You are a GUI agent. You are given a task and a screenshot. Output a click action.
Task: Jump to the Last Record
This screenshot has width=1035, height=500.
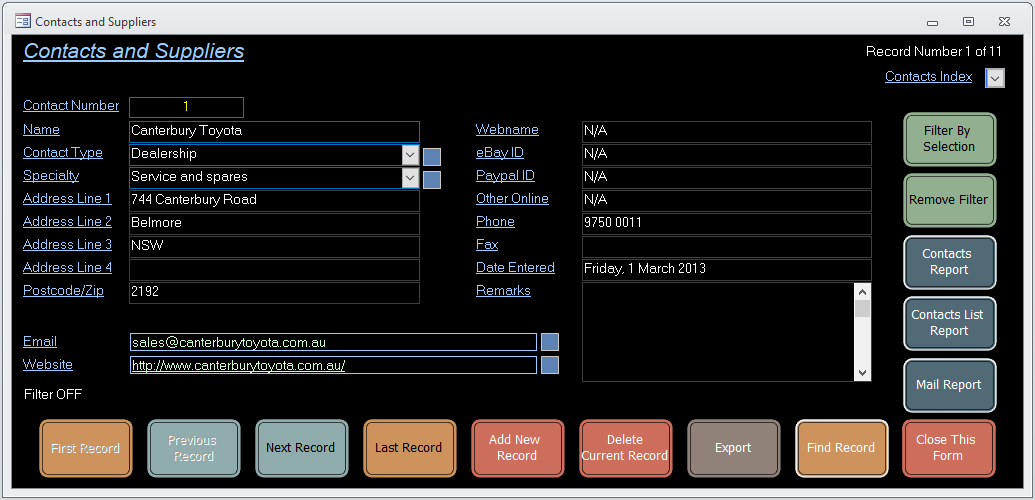click(x=409, y=448)
